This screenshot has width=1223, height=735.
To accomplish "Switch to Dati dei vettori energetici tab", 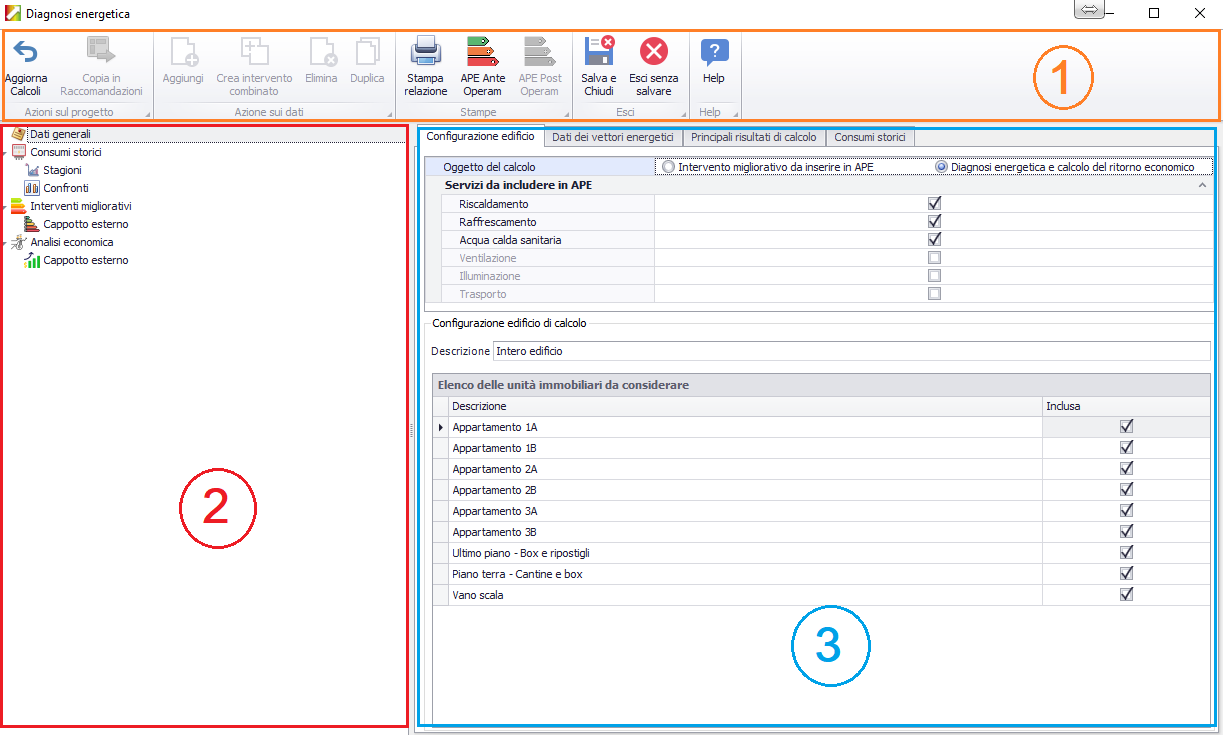I will tap(613, 137).
